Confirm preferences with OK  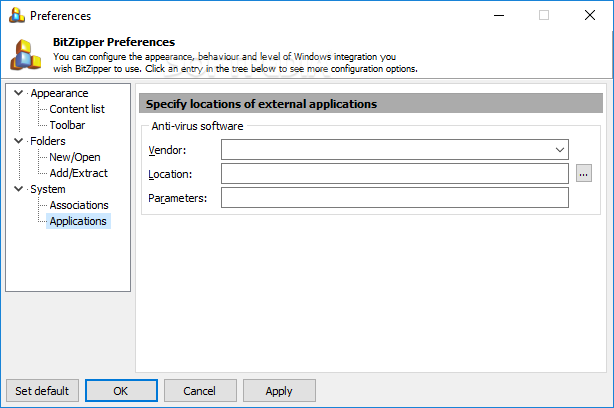[121, 391]
